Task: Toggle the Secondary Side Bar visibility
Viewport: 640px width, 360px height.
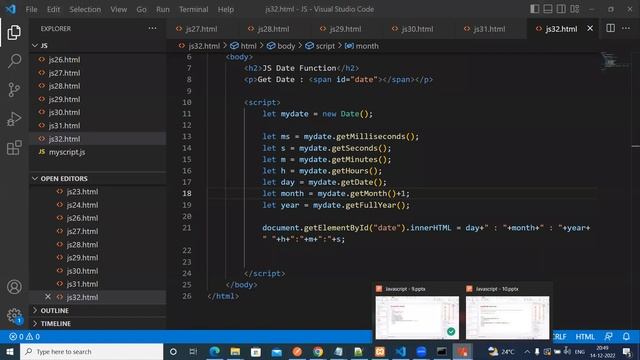Action: pos(561,9)
